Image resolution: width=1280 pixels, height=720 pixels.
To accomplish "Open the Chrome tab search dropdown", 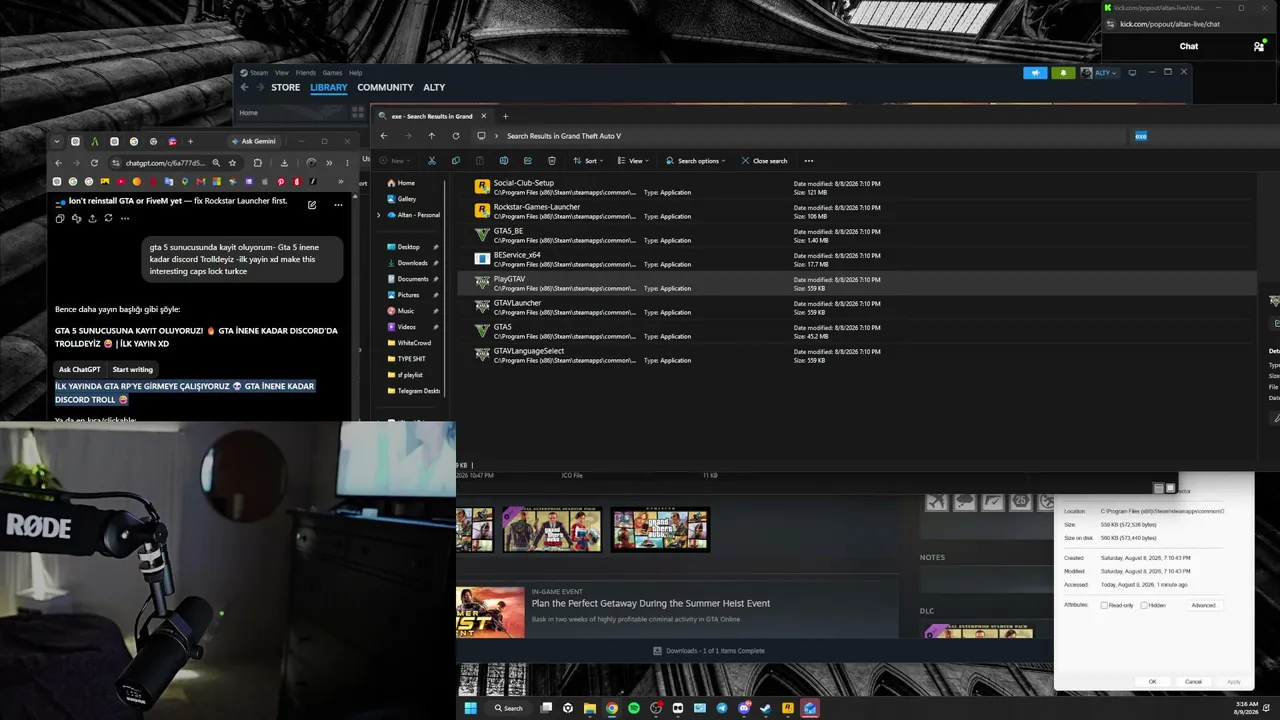I will tap(57, 141).
